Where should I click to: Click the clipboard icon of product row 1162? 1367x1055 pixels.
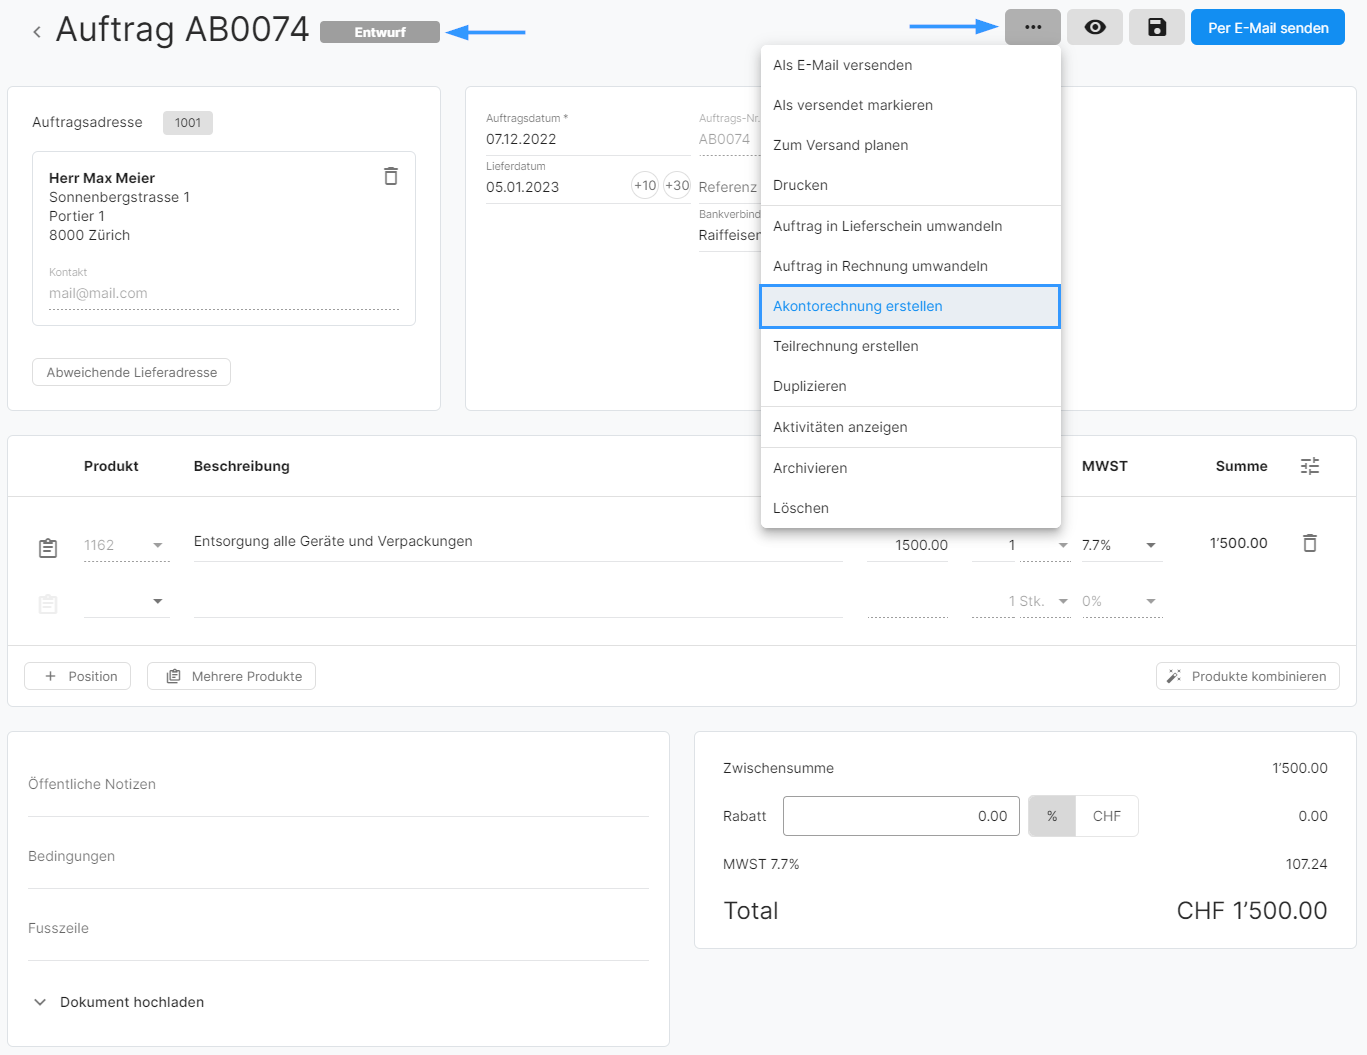48,548
